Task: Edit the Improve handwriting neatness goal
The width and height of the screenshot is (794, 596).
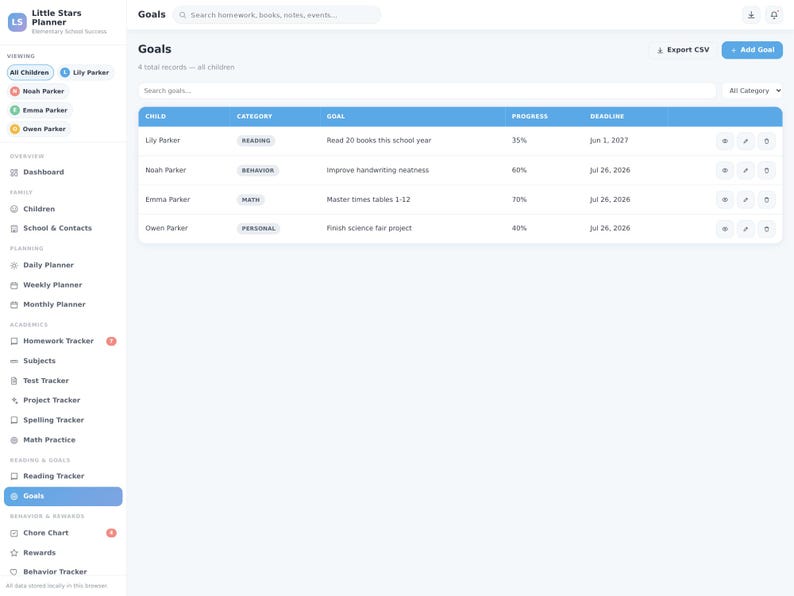Action: (x=745, y=171)
